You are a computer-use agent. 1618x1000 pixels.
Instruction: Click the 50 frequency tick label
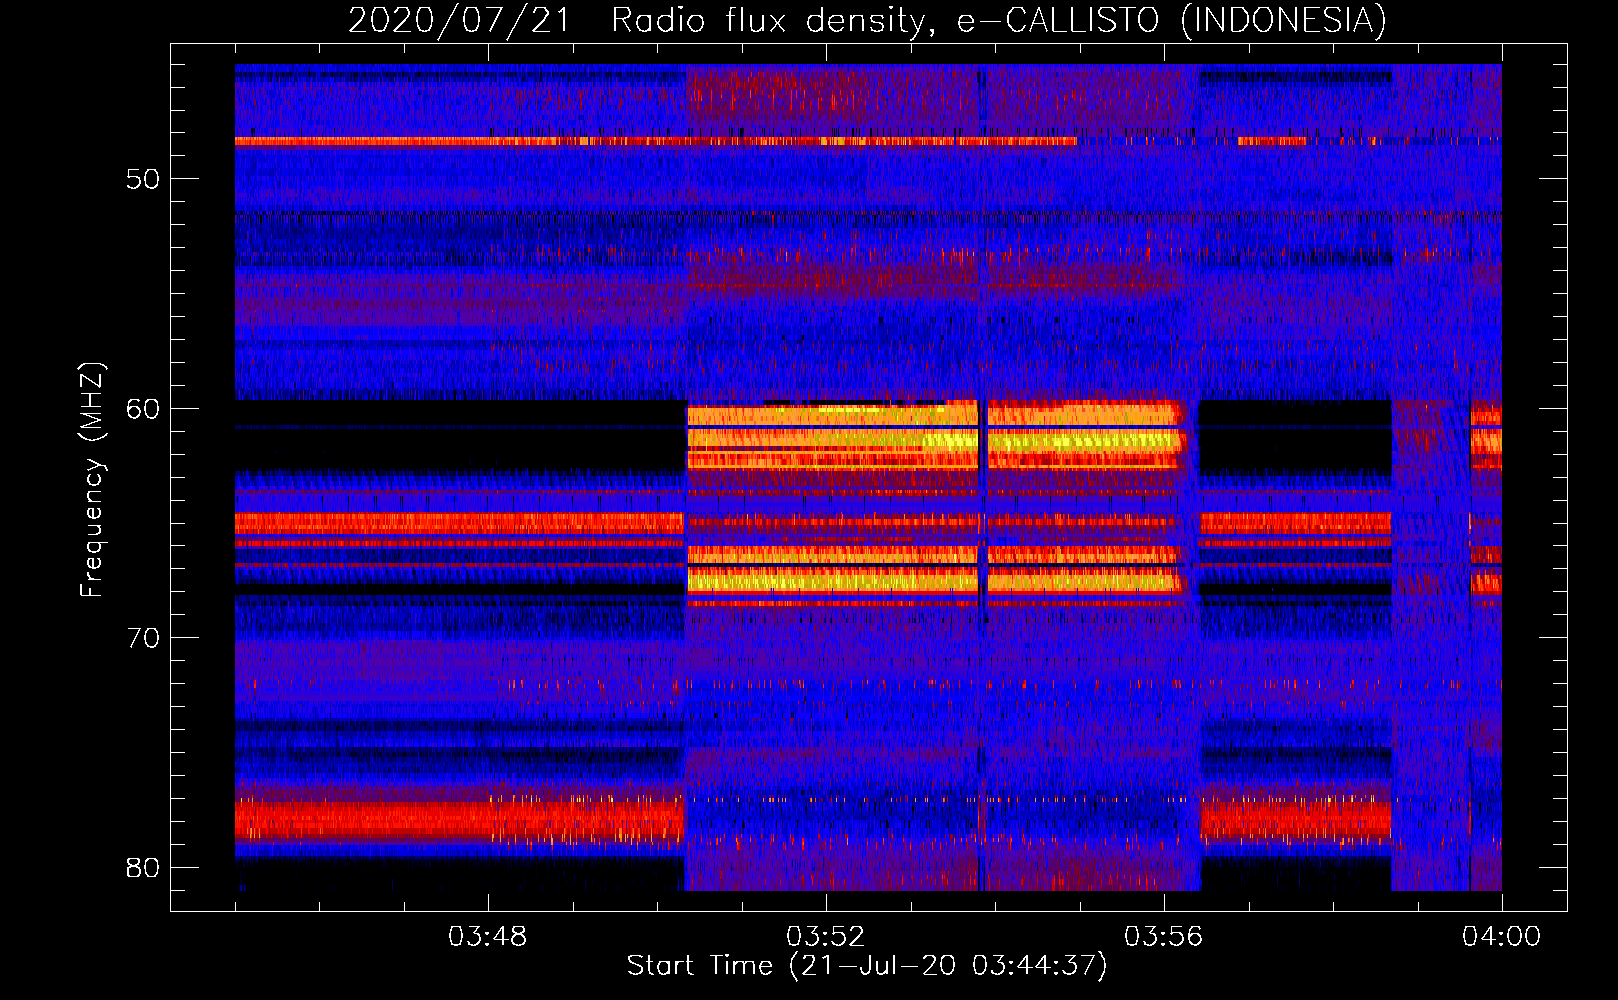(x=143, y=179)
